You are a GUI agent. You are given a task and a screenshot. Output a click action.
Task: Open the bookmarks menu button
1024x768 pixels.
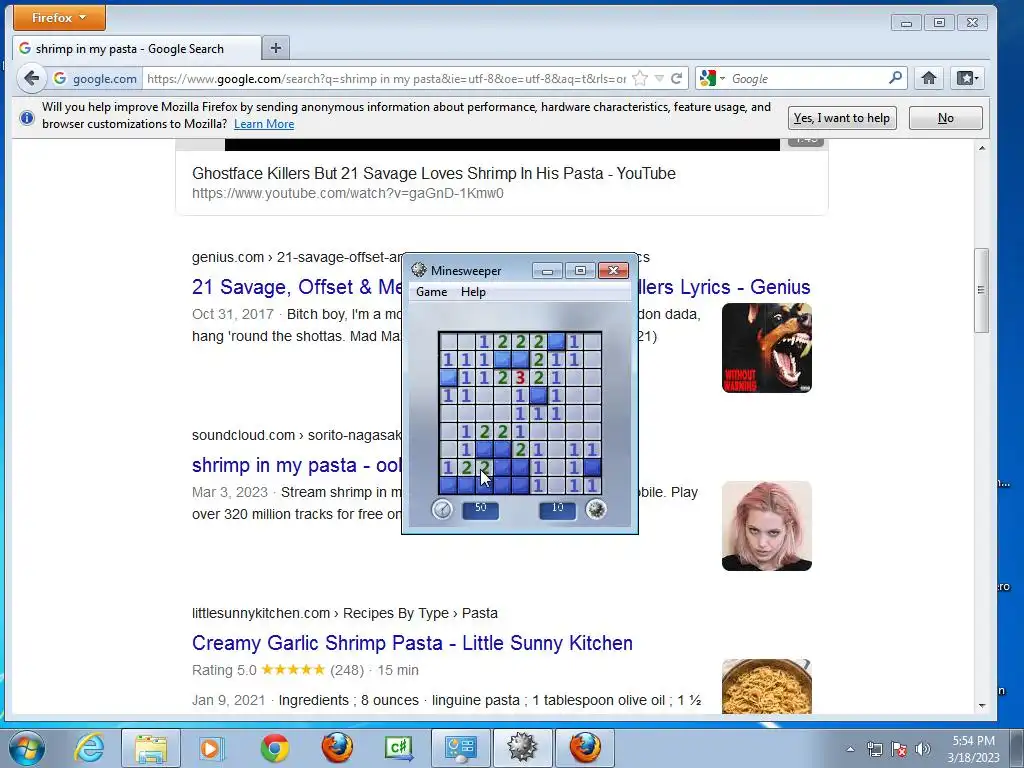(967, 79)
